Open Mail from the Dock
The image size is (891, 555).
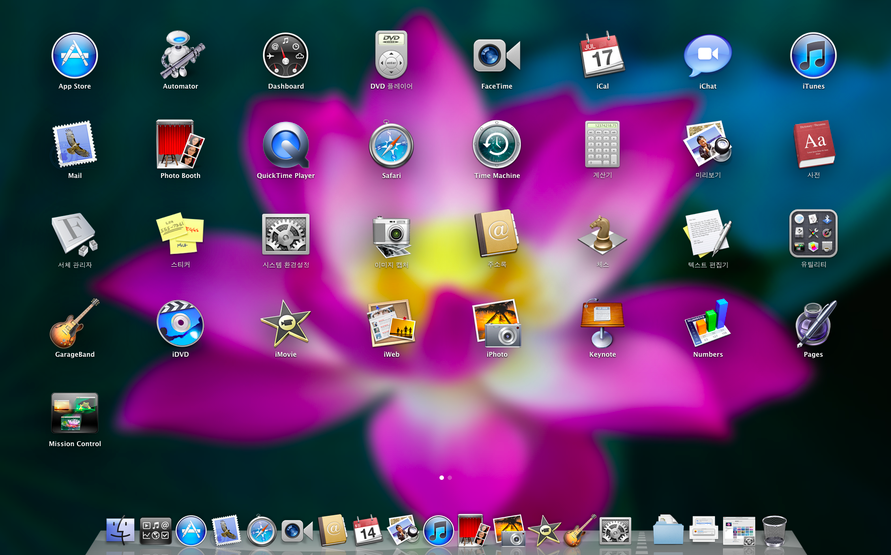tap(226, 531)
